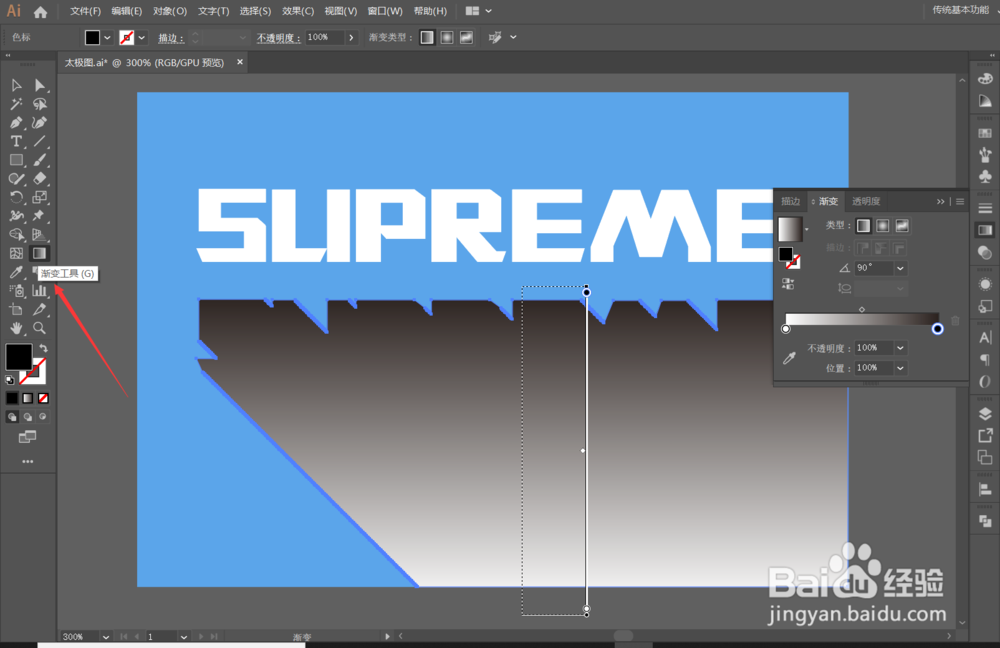This screenshot has width=1000, height=648.
Task: Select the Zoom magnifier tool
Action: tap(40, 328)
